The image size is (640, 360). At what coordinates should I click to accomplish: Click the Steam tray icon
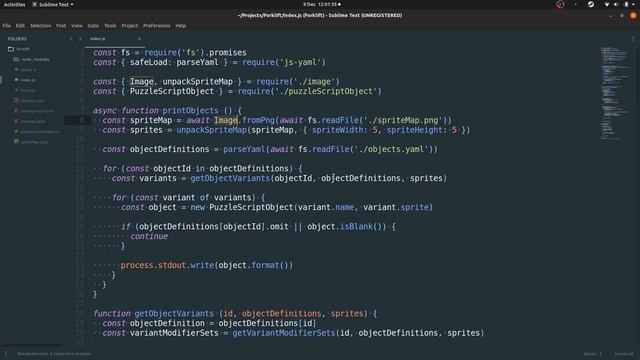point(591,4)
